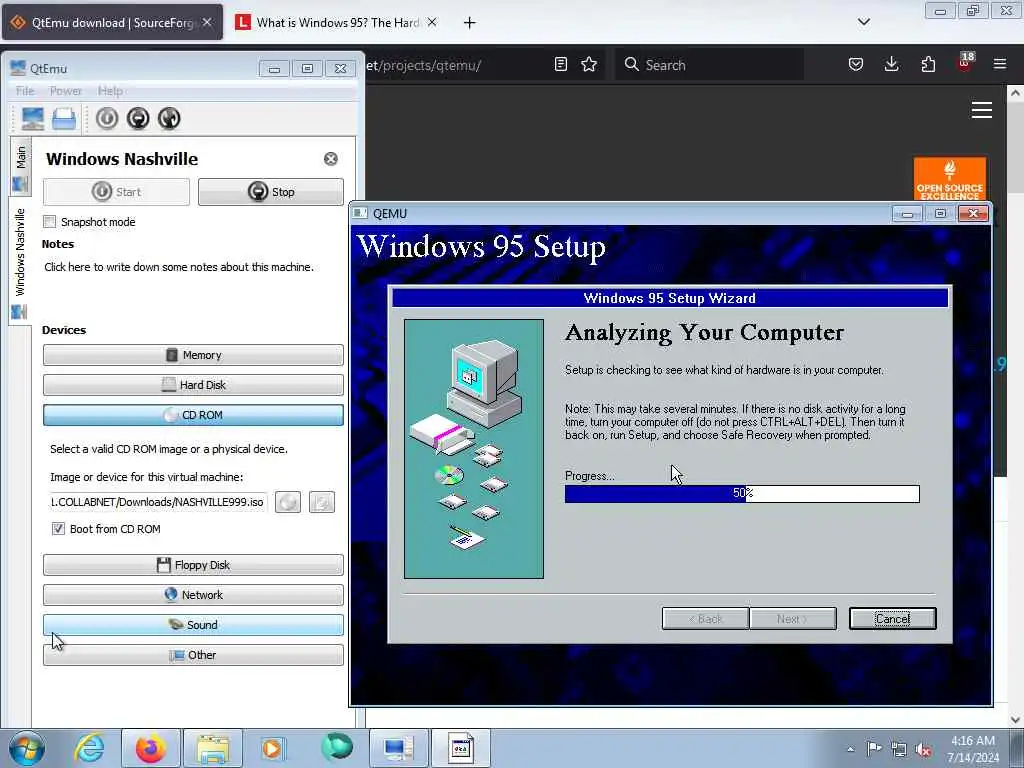This screenshot has height=768, width=1024.
Task: Open the SourceForge page hamburger menu
Action: [982, 110]
